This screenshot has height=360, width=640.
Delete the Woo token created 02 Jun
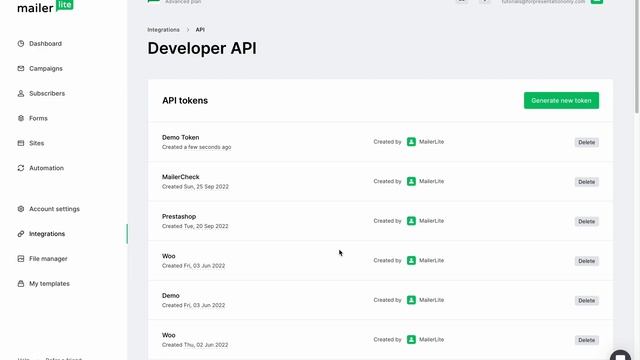(x=587, y=340)
